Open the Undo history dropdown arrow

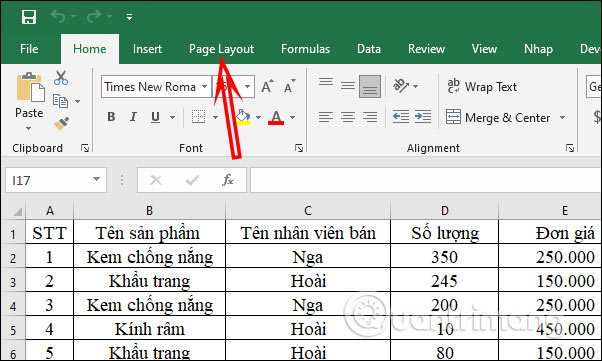click(x=73, y=17)
